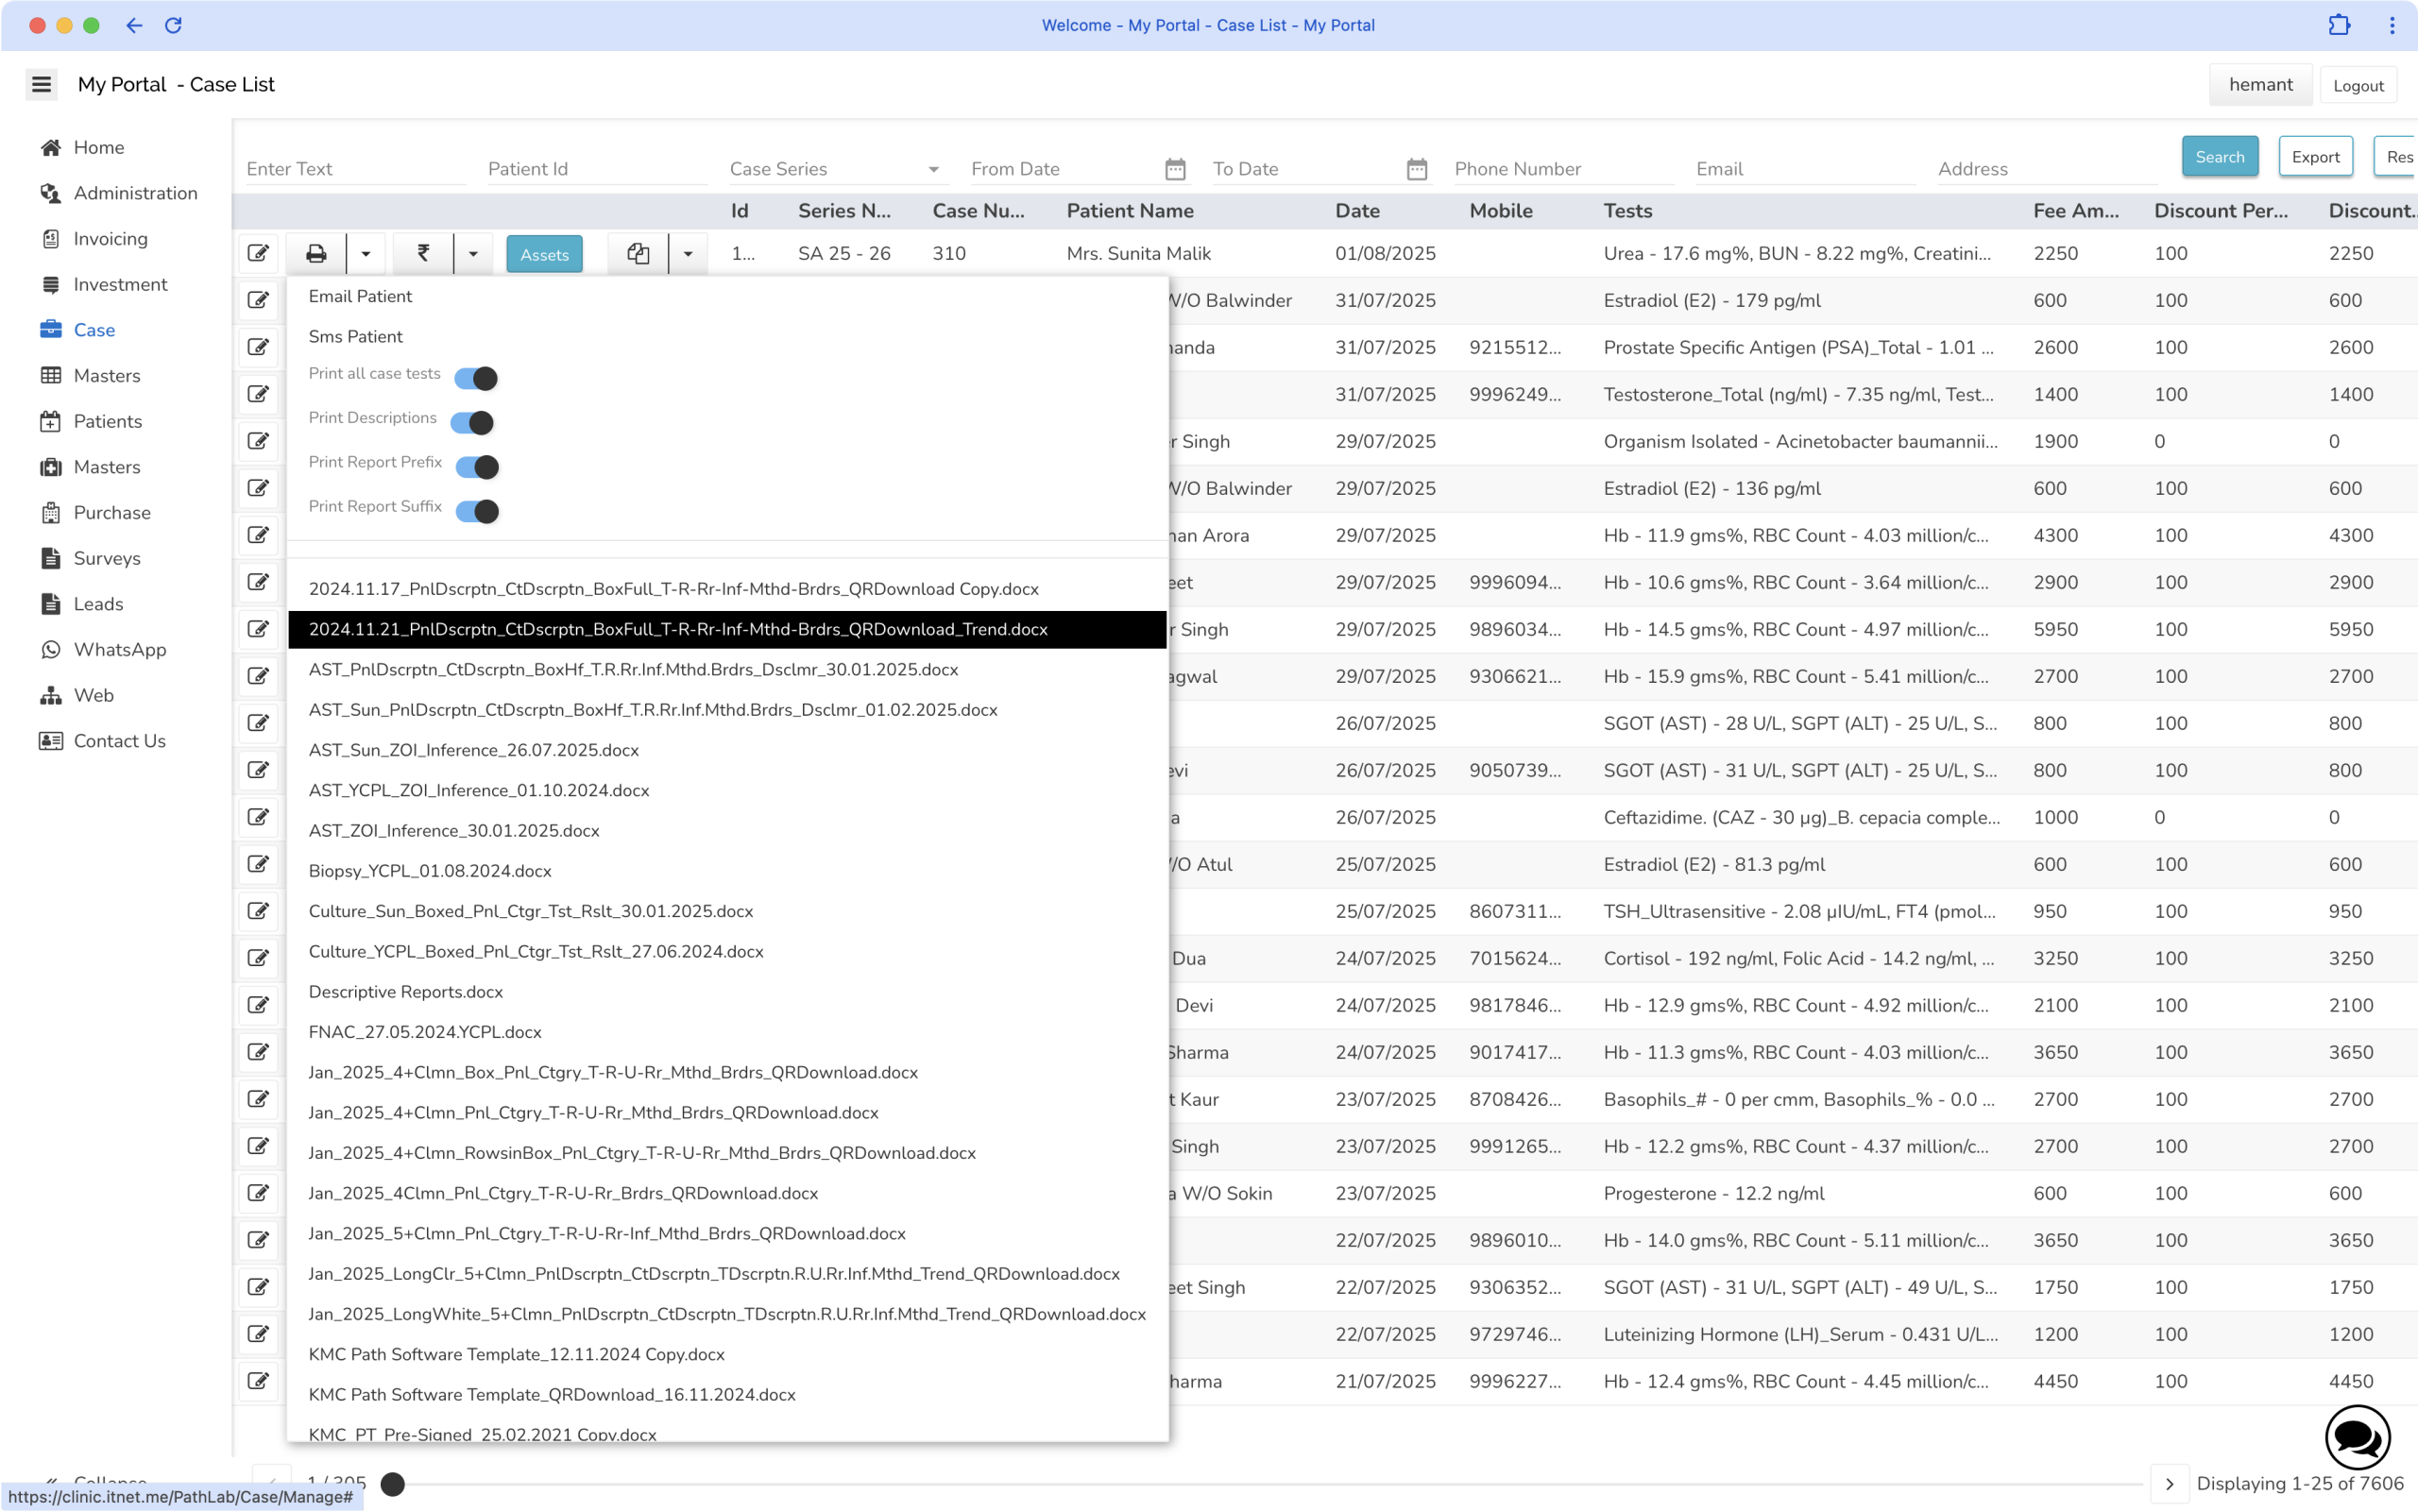Click the printer icon in first row

(316, 254)
